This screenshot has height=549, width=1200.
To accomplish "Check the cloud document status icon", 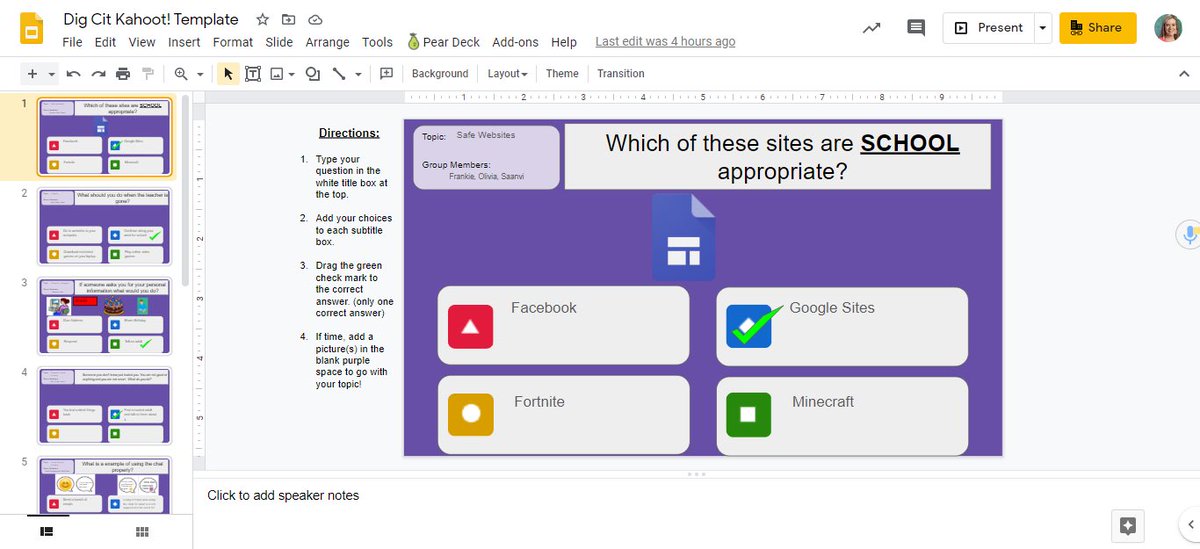I will 315,19.
